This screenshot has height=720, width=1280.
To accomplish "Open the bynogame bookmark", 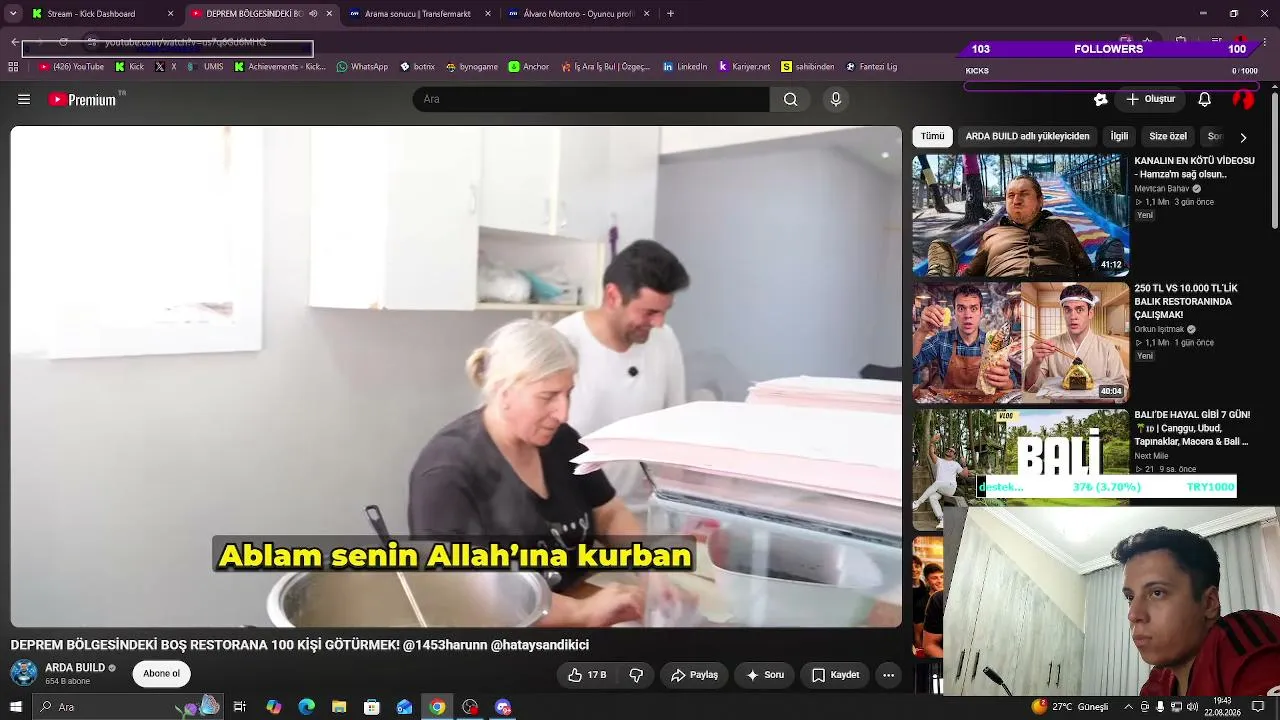I will (x=473, y=67).
